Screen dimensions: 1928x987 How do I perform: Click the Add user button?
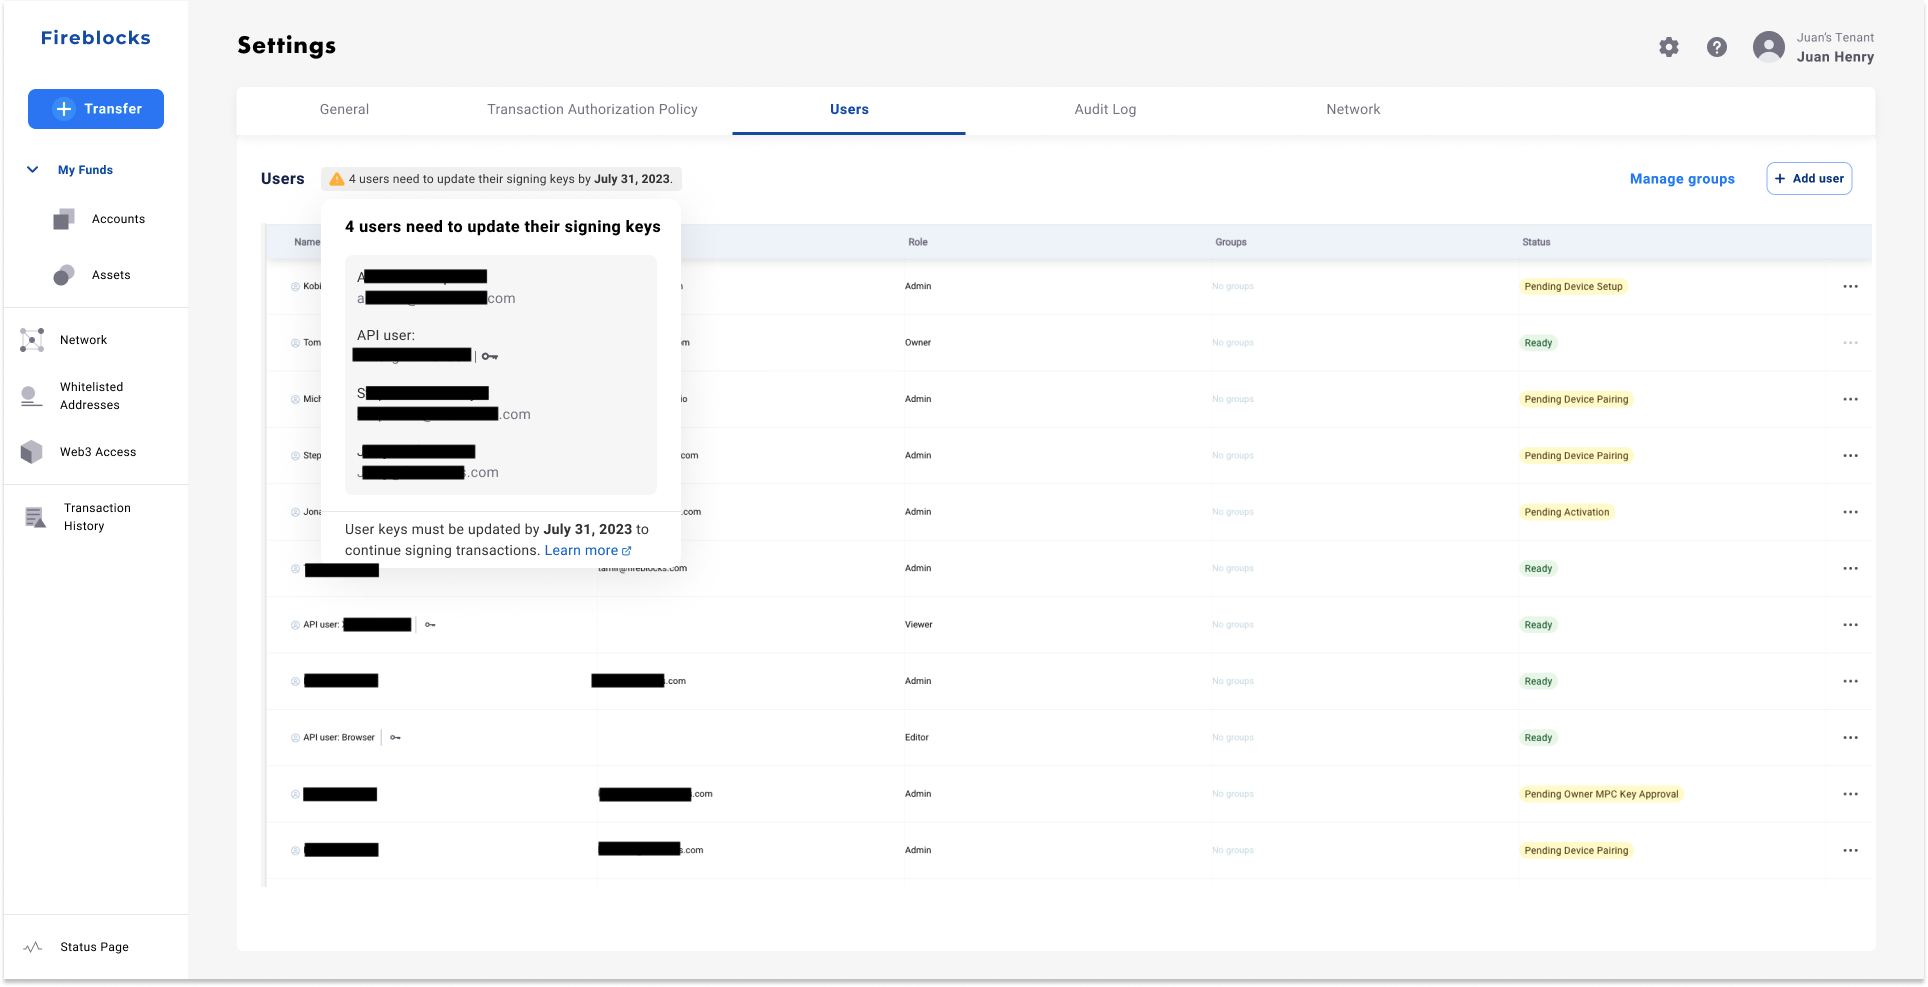[1809, 179]
